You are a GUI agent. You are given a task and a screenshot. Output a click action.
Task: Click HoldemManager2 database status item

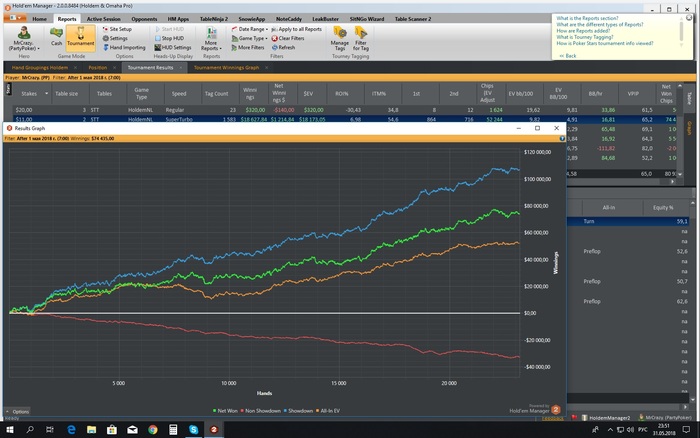(x=606, y=418)
